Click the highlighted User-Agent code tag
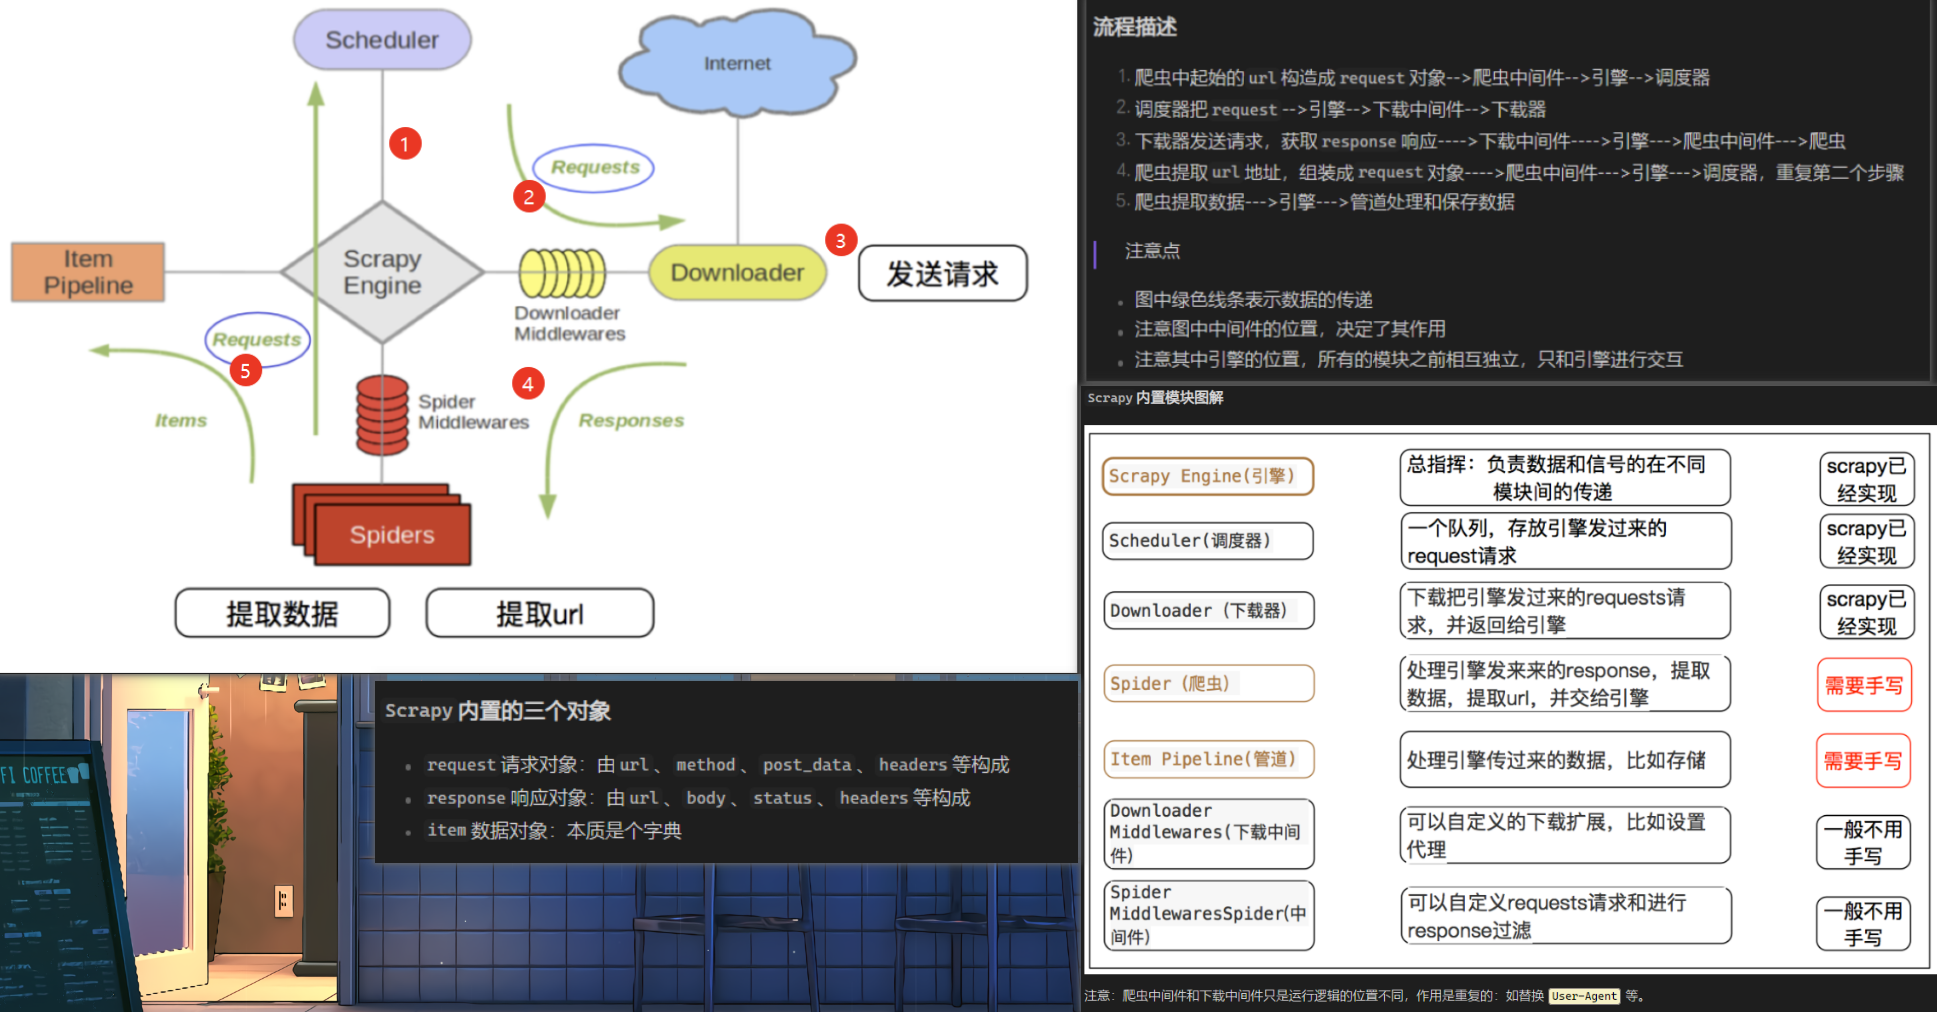Image resolution: width=1937 pixels, height=1012 pixels. click(1584, 996)
